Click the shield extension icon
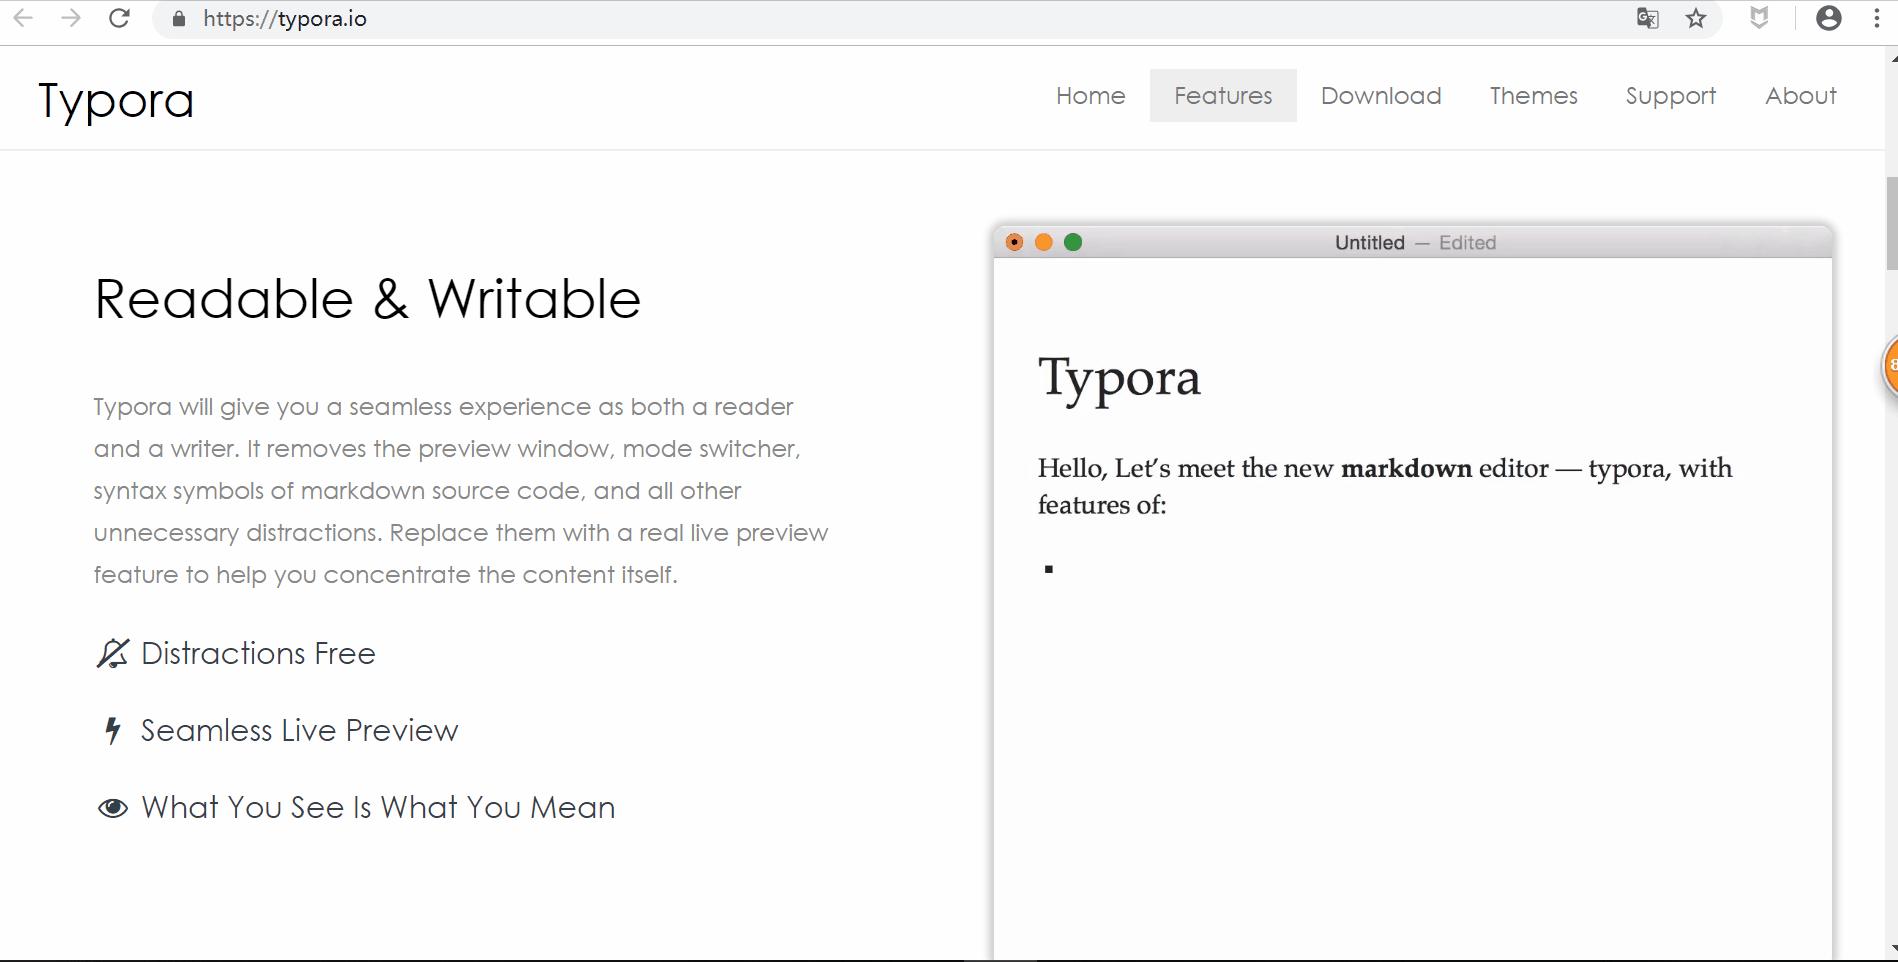1898x962 pixels. (1759, 18)
